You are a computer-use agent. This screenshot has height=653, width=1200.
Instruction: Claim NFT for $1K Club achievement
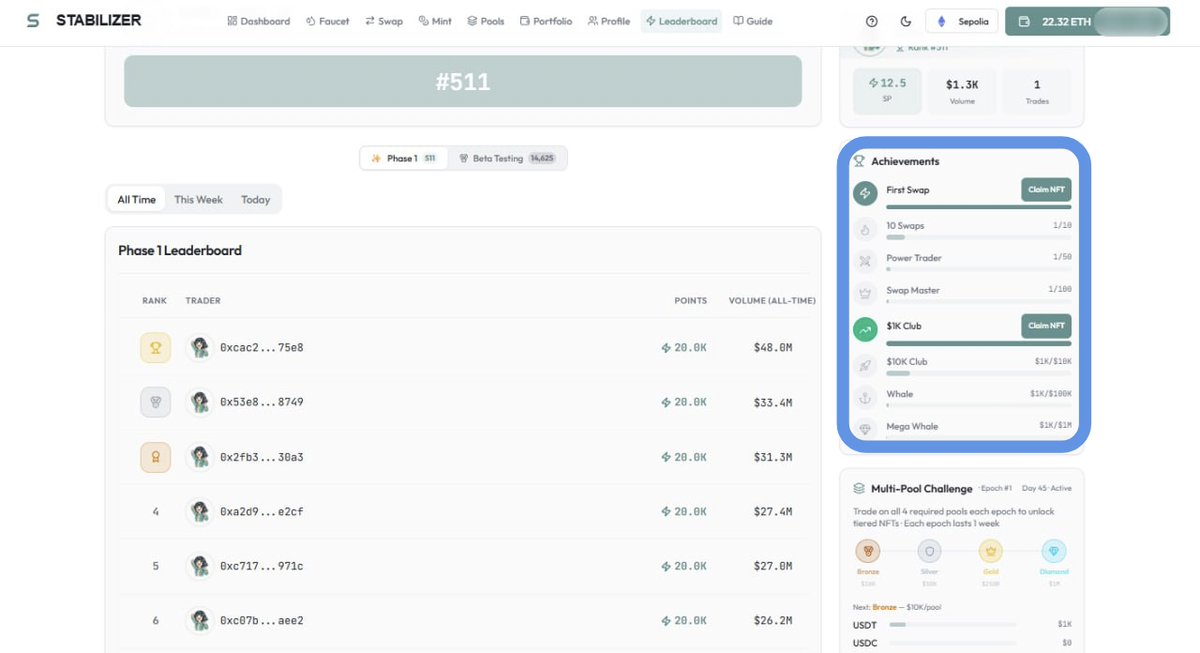coord(1046,325)
